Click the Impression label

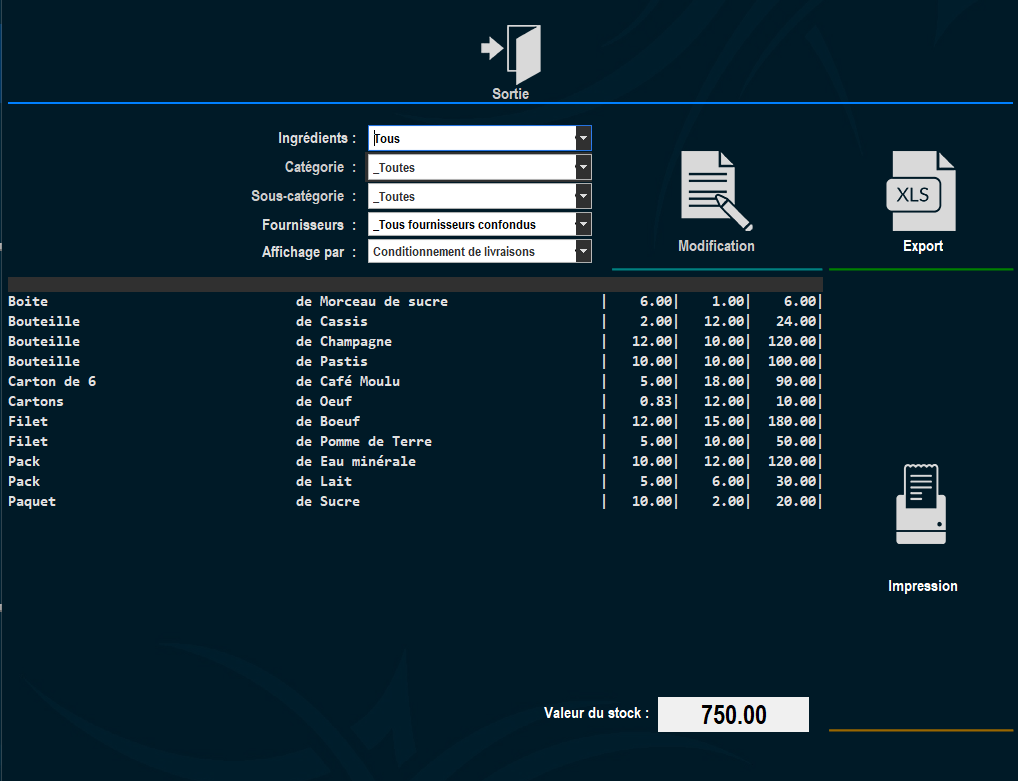tap(923, 586)
